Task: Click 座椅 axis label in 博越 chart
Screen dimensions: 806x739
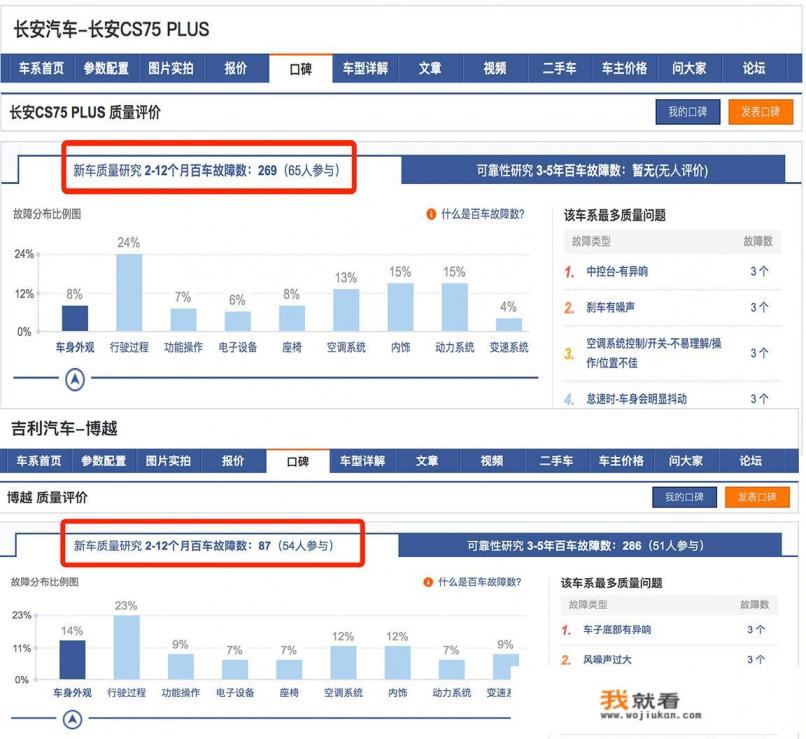Action: click(x=289, y=693)
